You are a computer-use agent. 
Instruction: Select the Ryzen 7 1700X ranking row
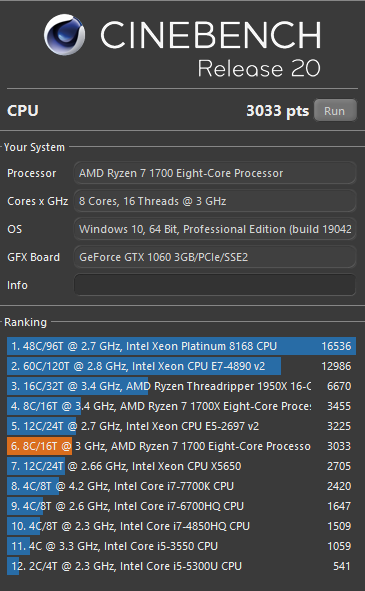click(181, 406)
